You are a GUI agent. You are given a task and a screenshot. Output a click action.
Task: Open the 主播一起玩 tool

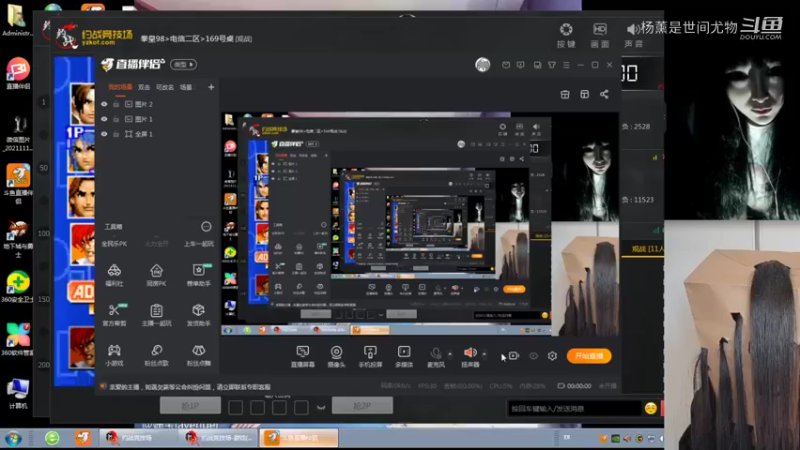coord(157,315)
